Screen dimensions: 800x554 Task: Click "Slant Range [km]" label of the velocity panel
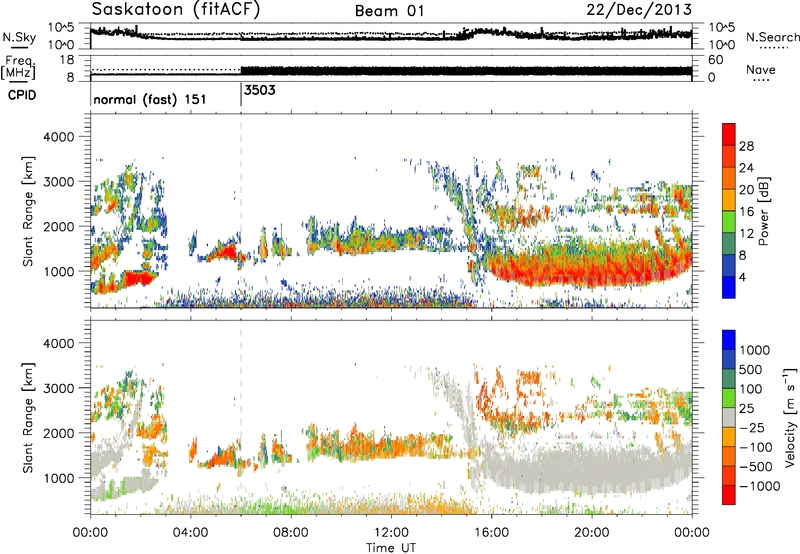tap(28, 417)
